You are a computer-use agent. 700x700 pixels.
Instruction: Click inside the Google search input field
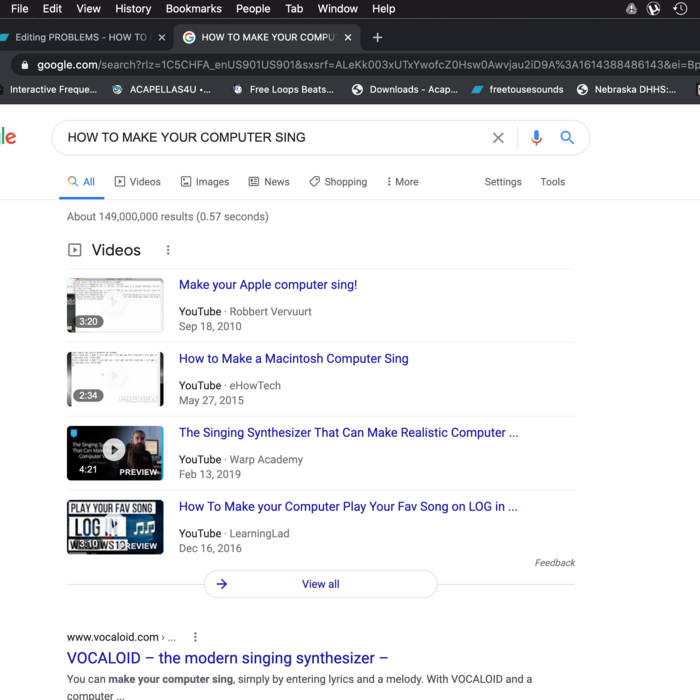[270, 138]
